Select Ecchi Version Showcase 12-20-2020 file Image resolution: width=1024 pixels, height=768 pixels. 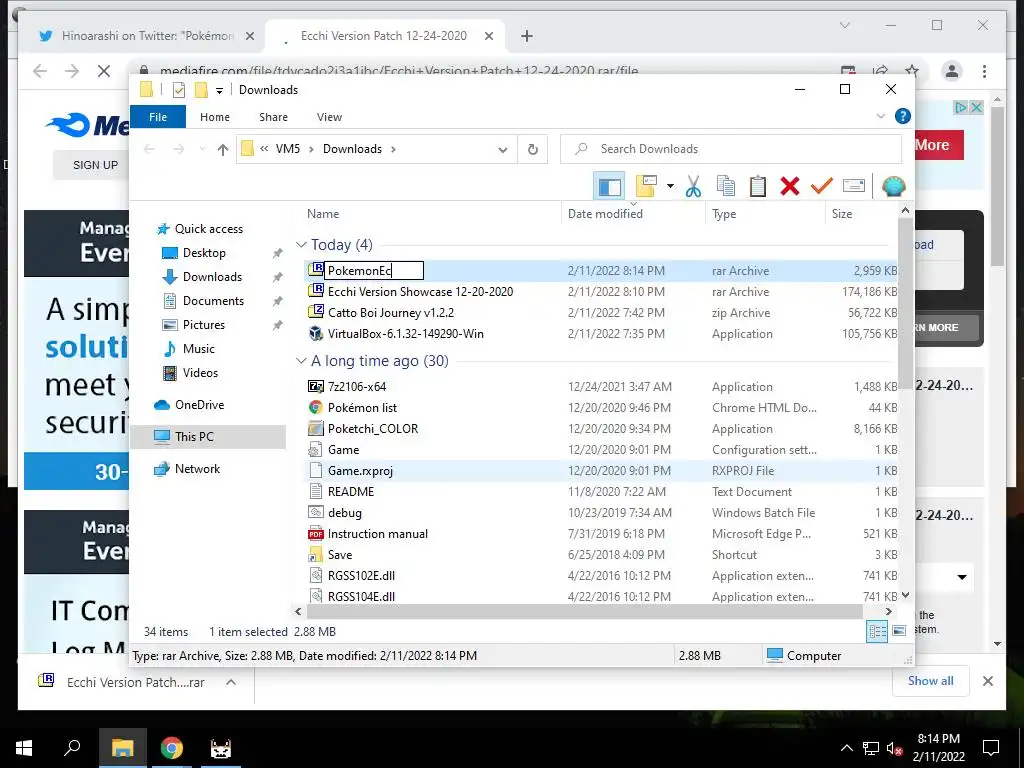[x=420, y=292]
